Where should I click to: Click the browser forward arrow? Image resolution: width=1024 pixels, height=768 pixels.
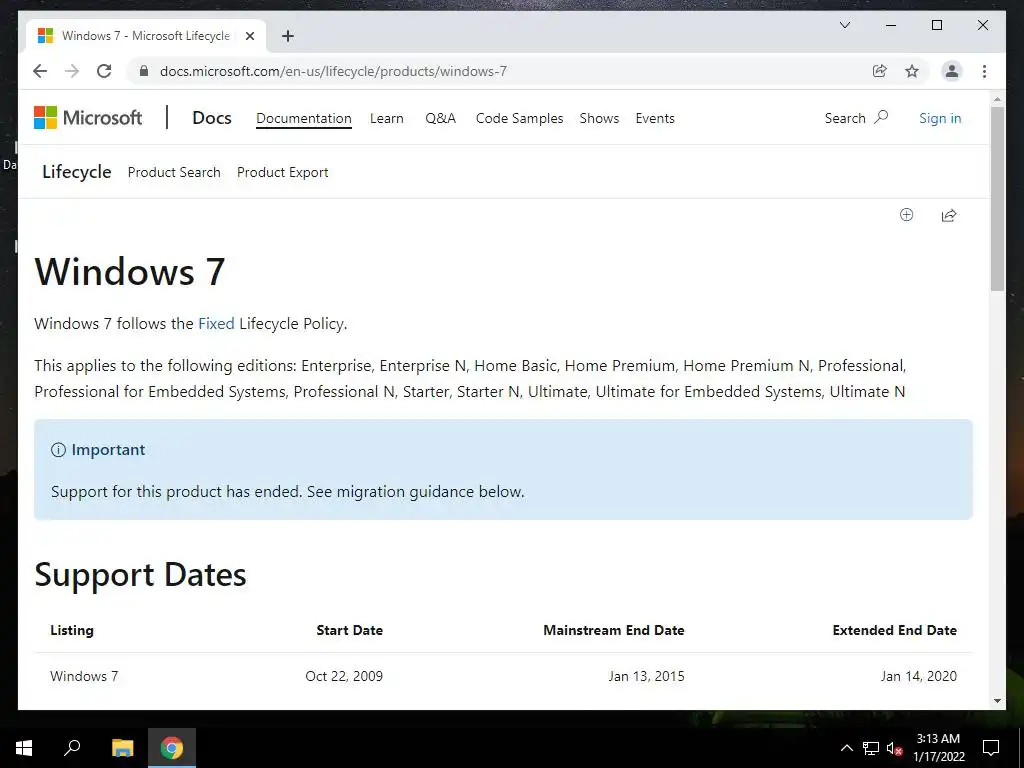pyautogui.click(x=72, y=71)
